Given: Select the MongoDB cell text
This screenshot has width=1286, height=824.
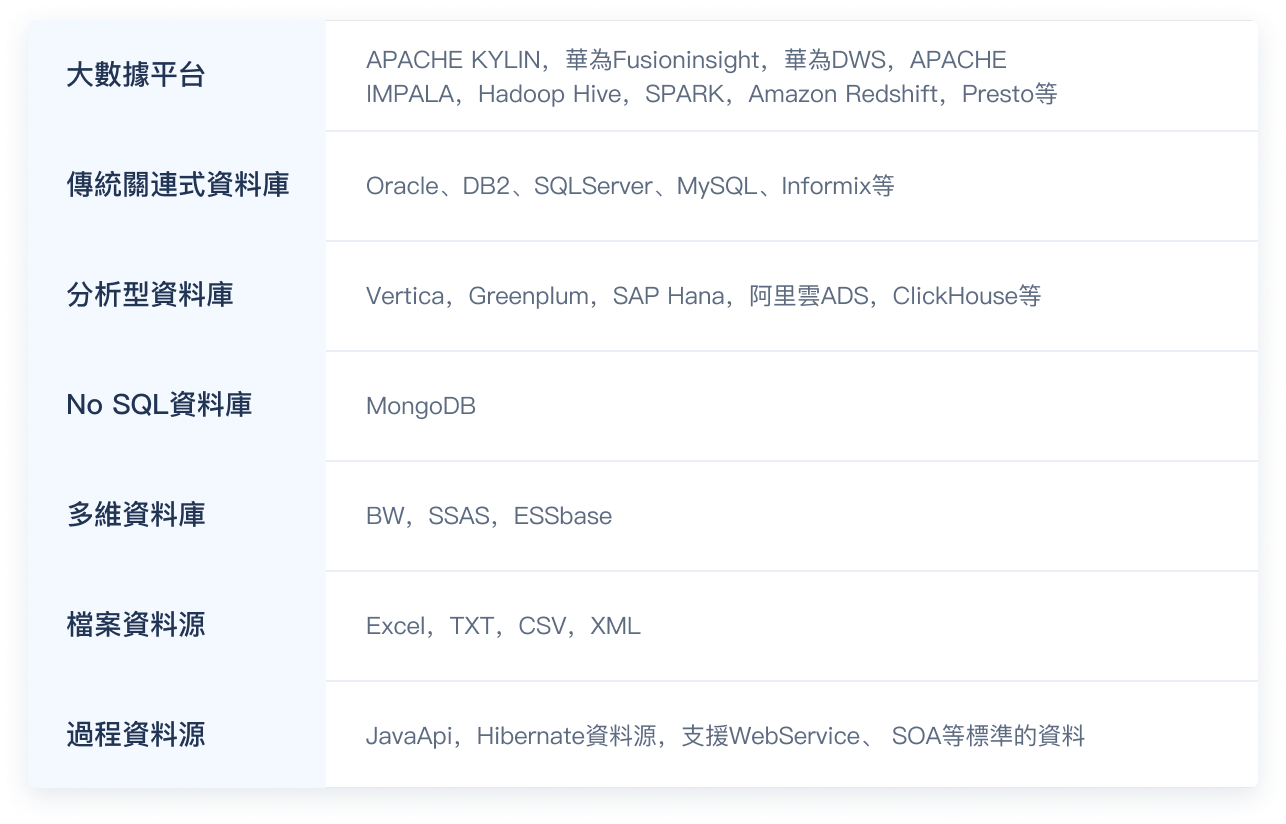Looking at the screenshot, I should [x=421, y=406].
